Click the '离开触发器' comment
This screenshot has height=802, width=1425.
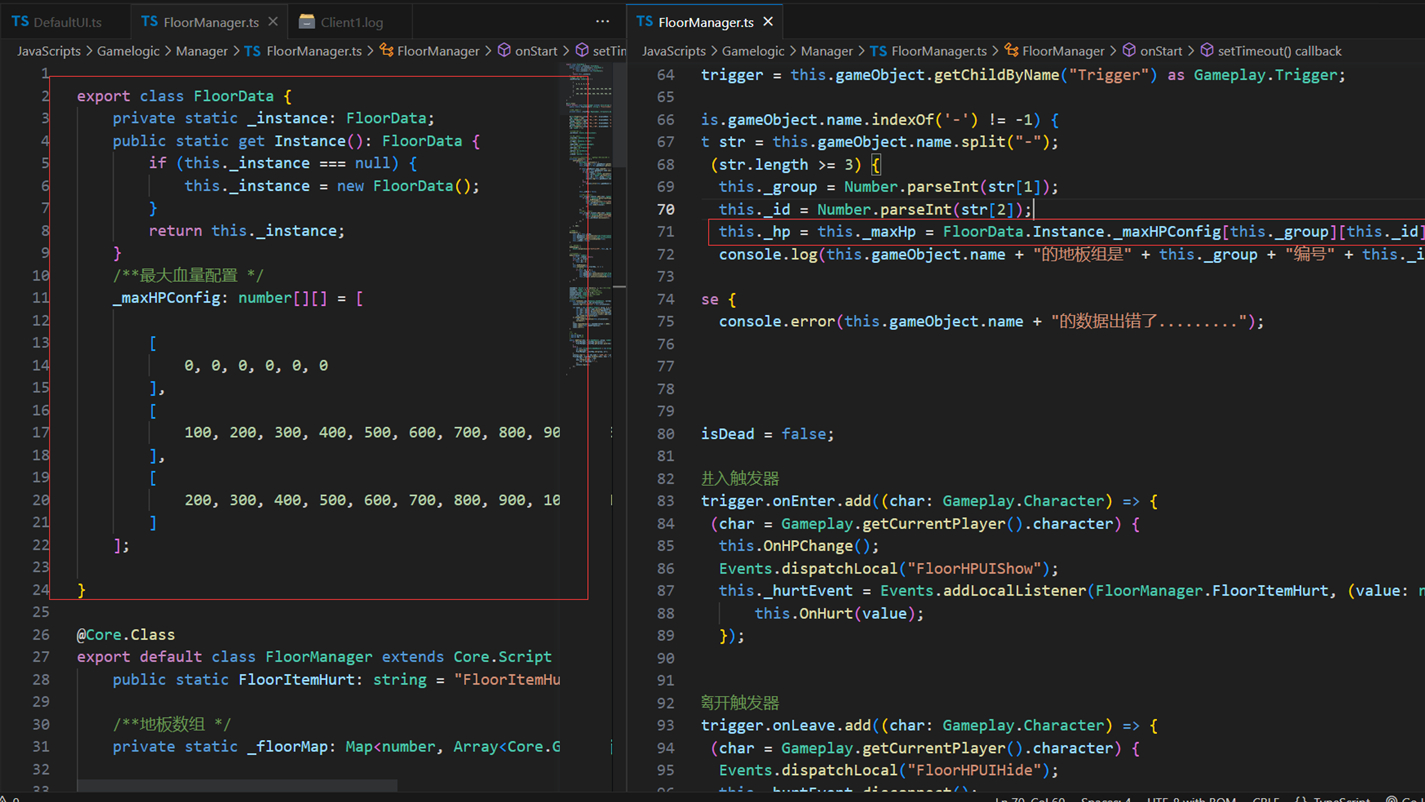740,702
